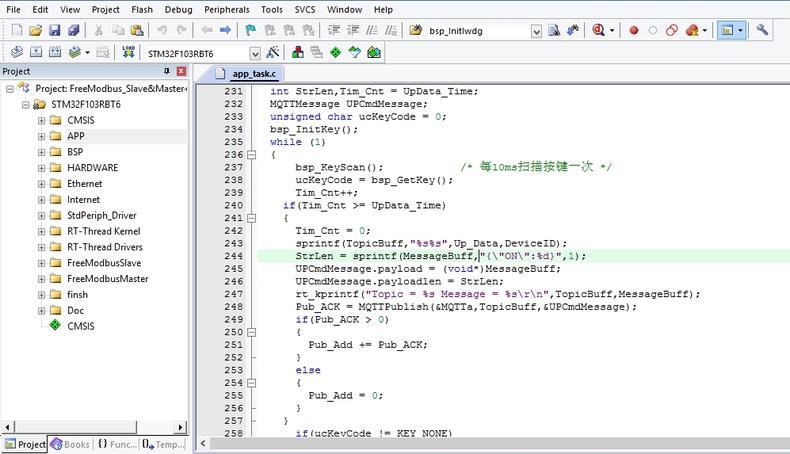Kill all breakpoints using the red cluster icon
The width and height of the screenshot is (790, 454).
(x=692, y=30)
